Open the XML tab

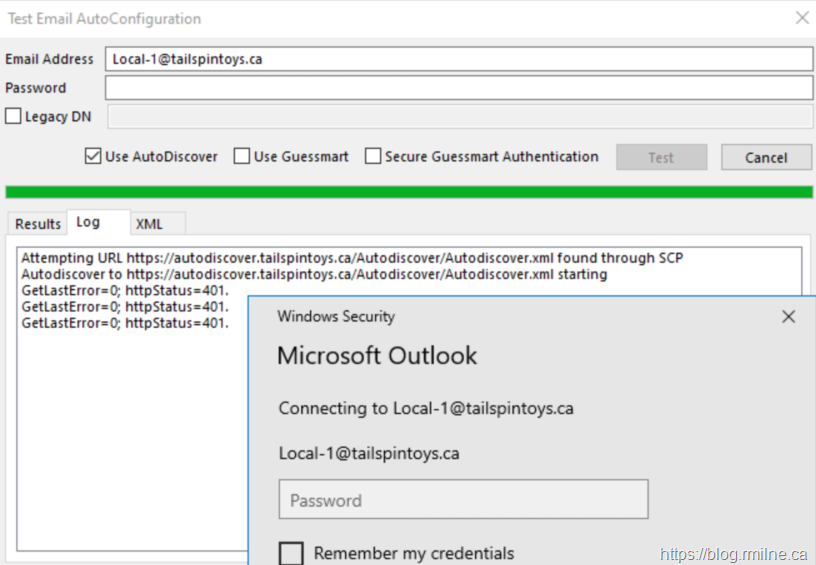point(149,224)
